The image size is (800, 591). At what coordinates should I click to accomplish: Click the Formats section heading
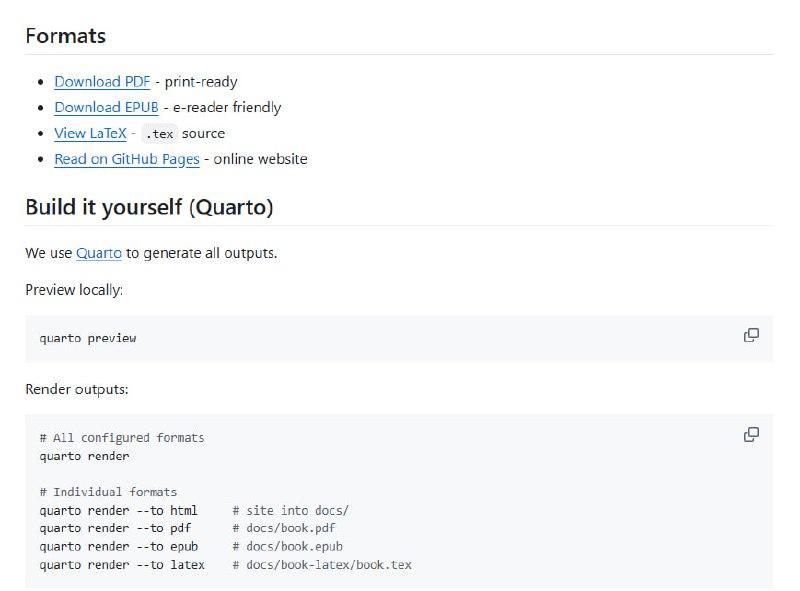(x=66, y=36)
